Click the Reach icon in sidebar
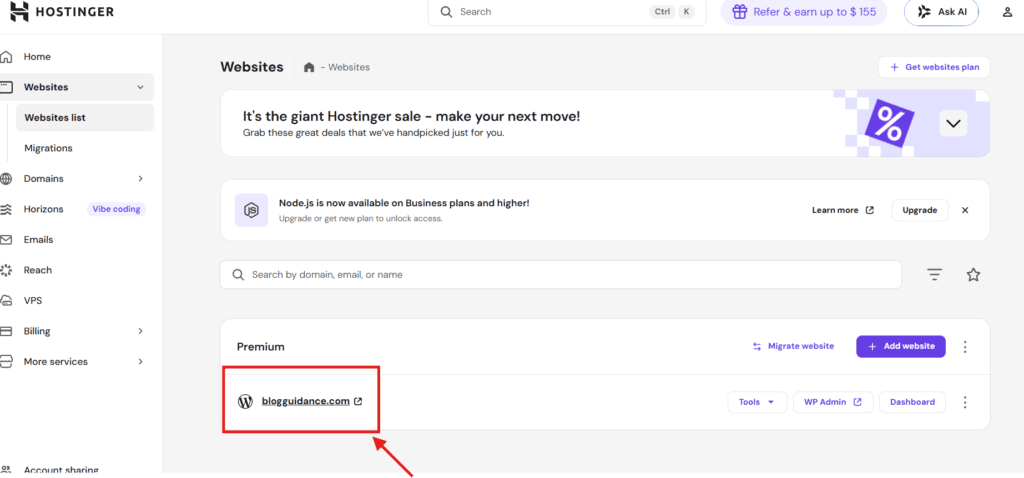1024x478 pixels. pos(6,270)
